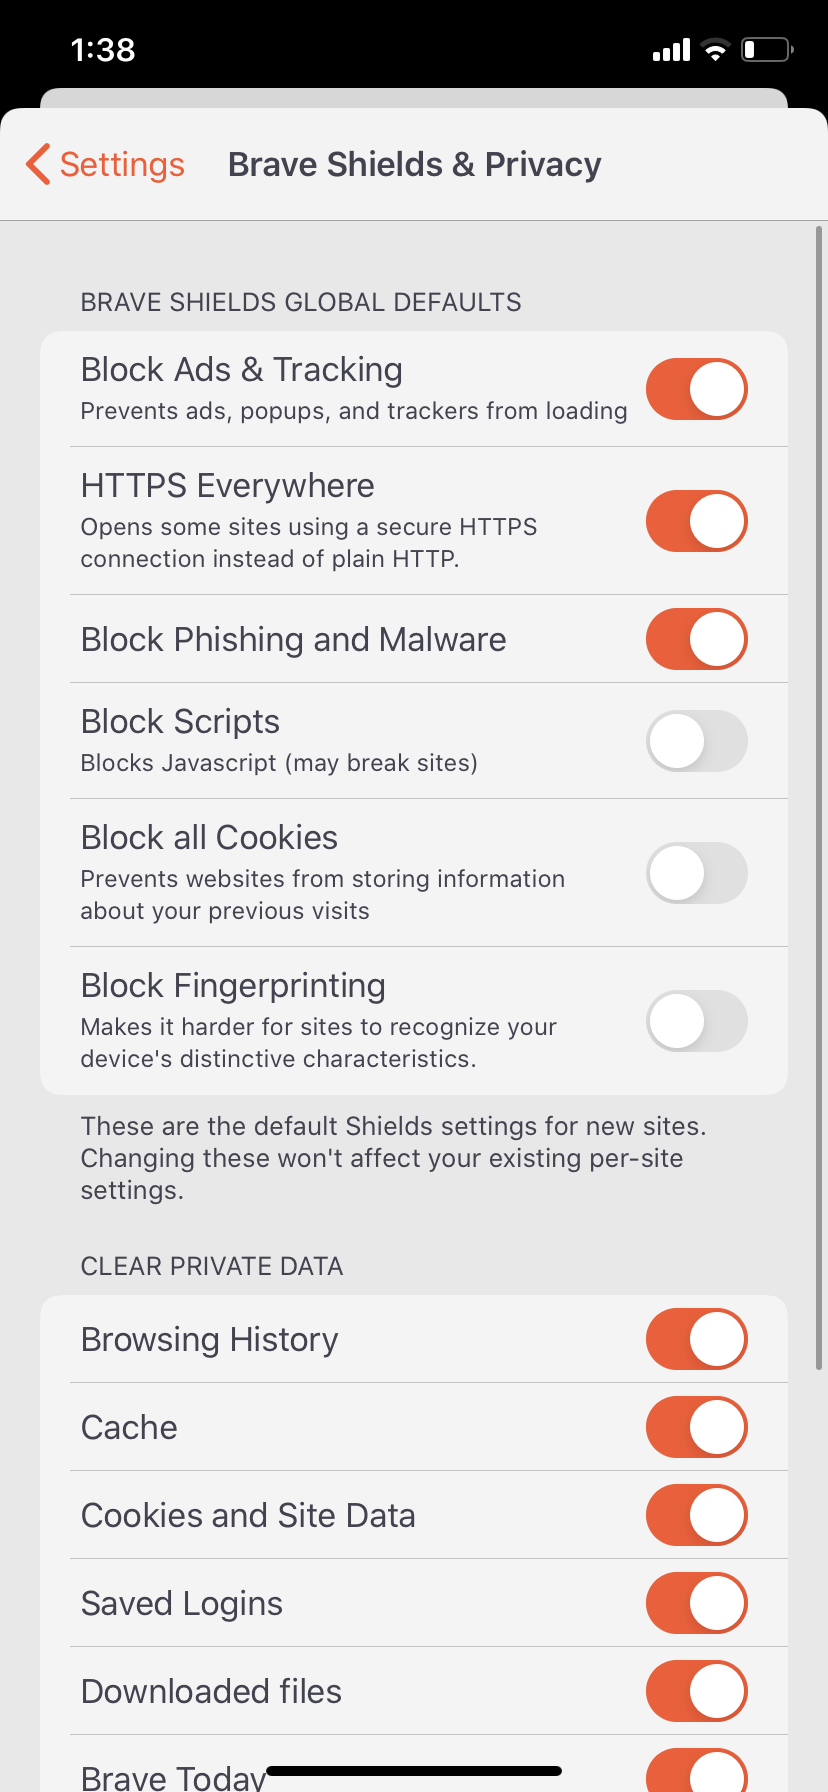828x1792 pixels.
Task: Tap the cellular signal bars icon
Action: (x=671, y=49)
